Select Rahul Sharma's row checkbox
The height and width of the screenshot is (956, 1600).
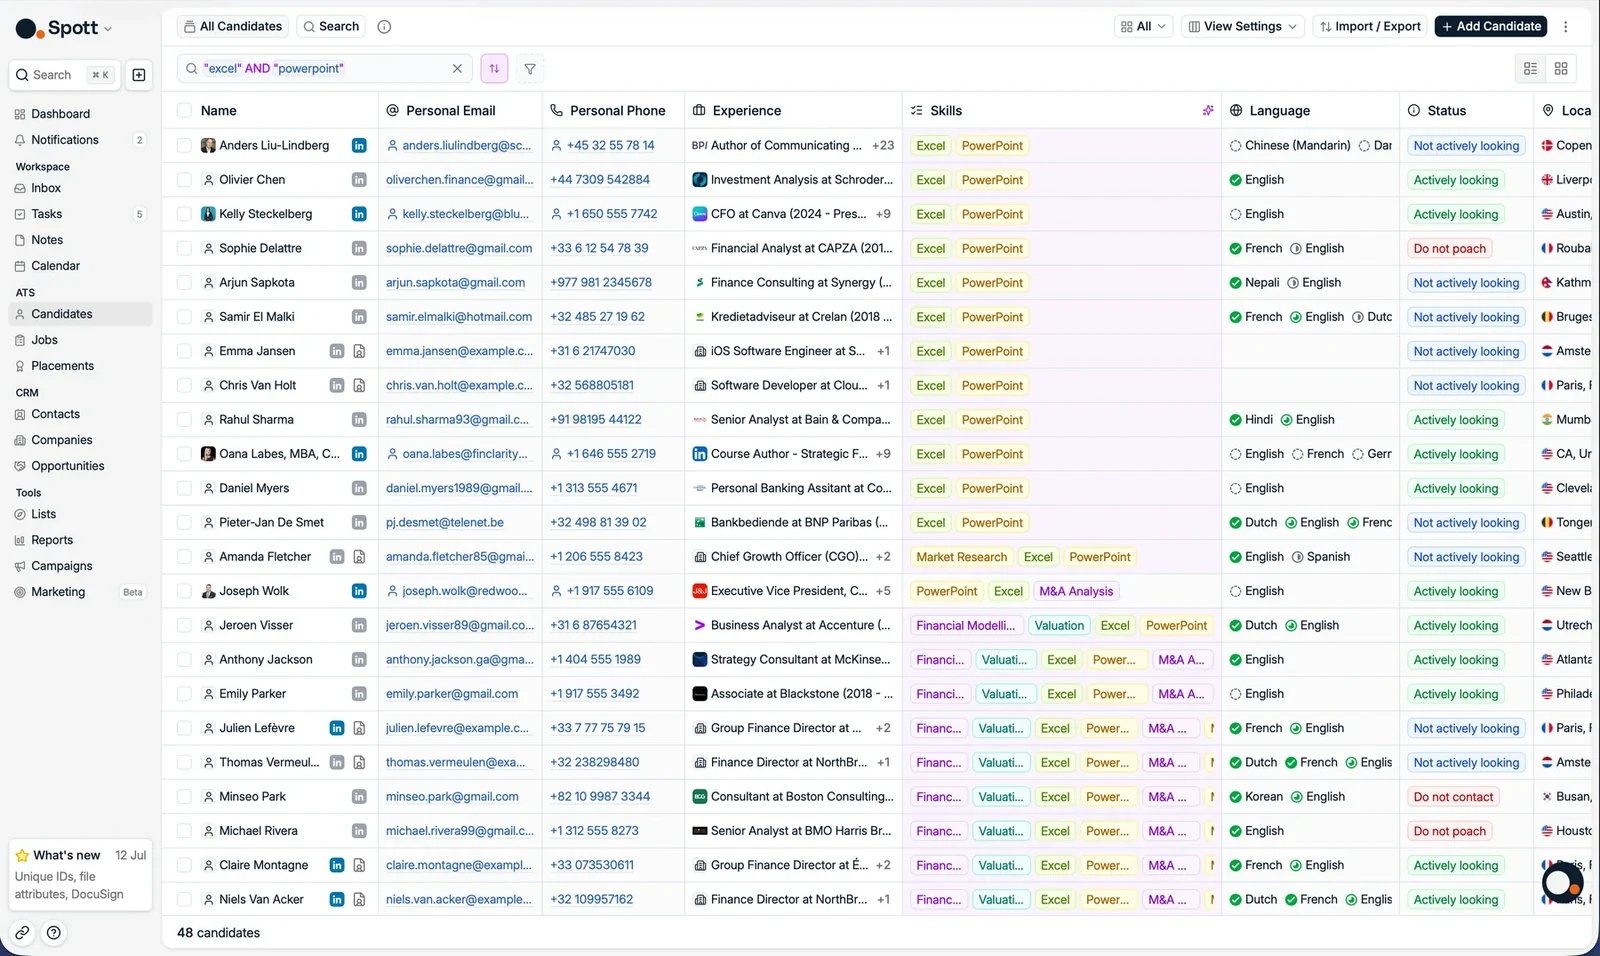point(184,420)
